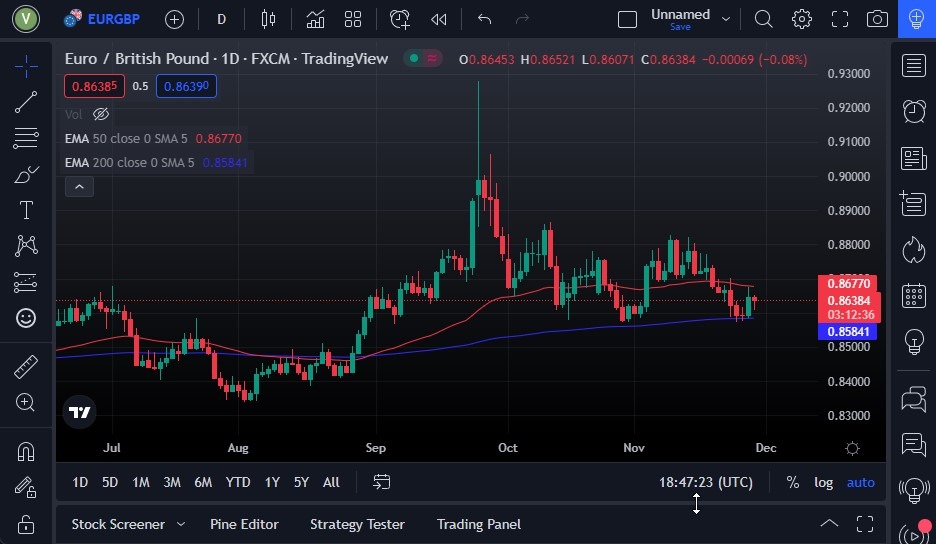Click the blue publish idea button
This screenshot has width=936, height=544.
[x=916, y=19]
